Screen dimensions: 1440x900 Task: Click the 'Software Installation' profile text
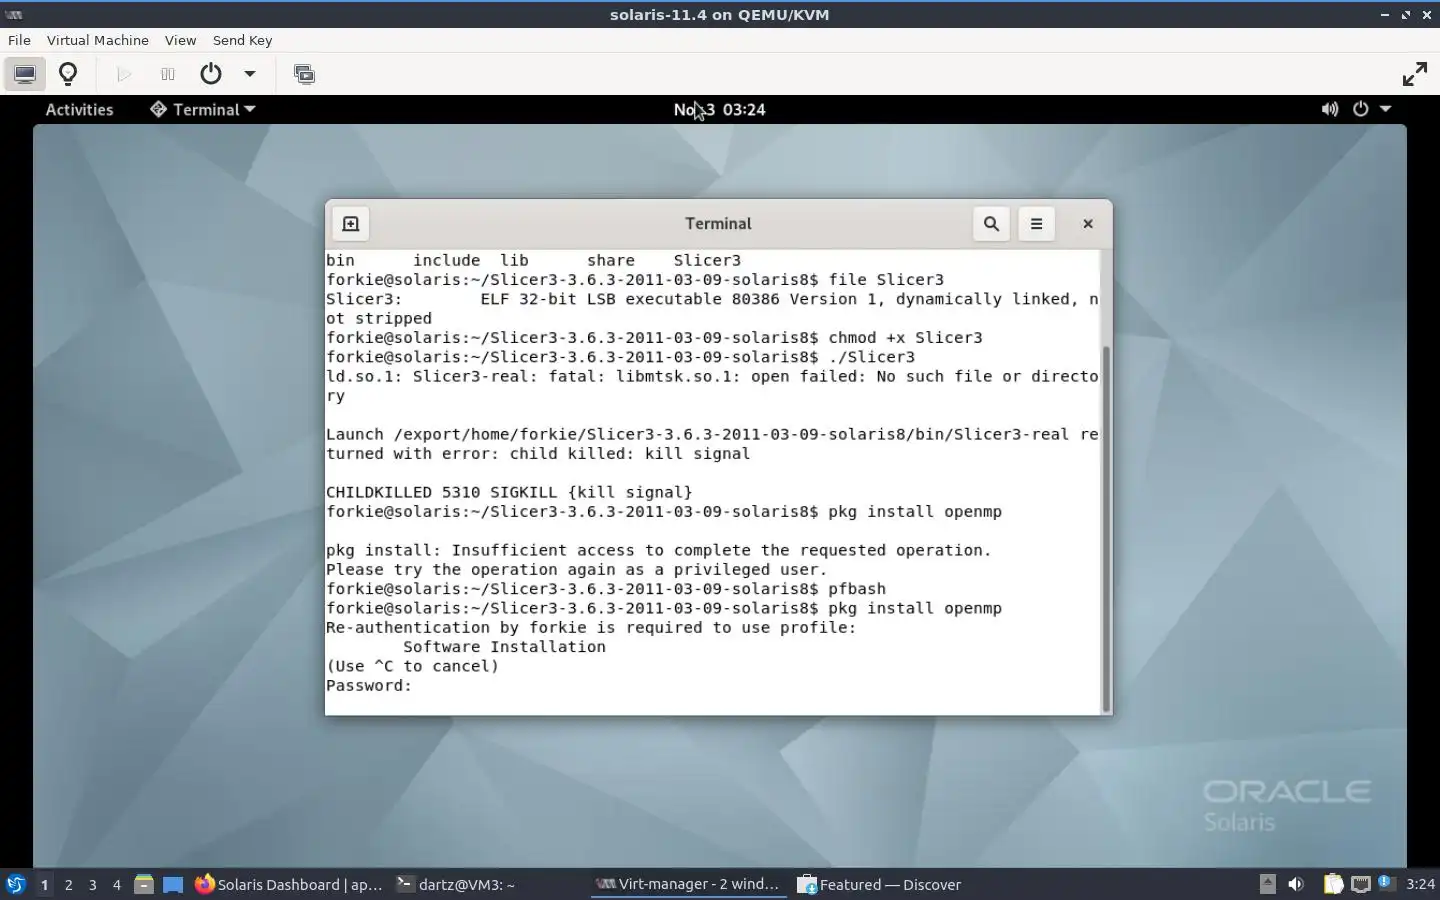tap(504, 647)
